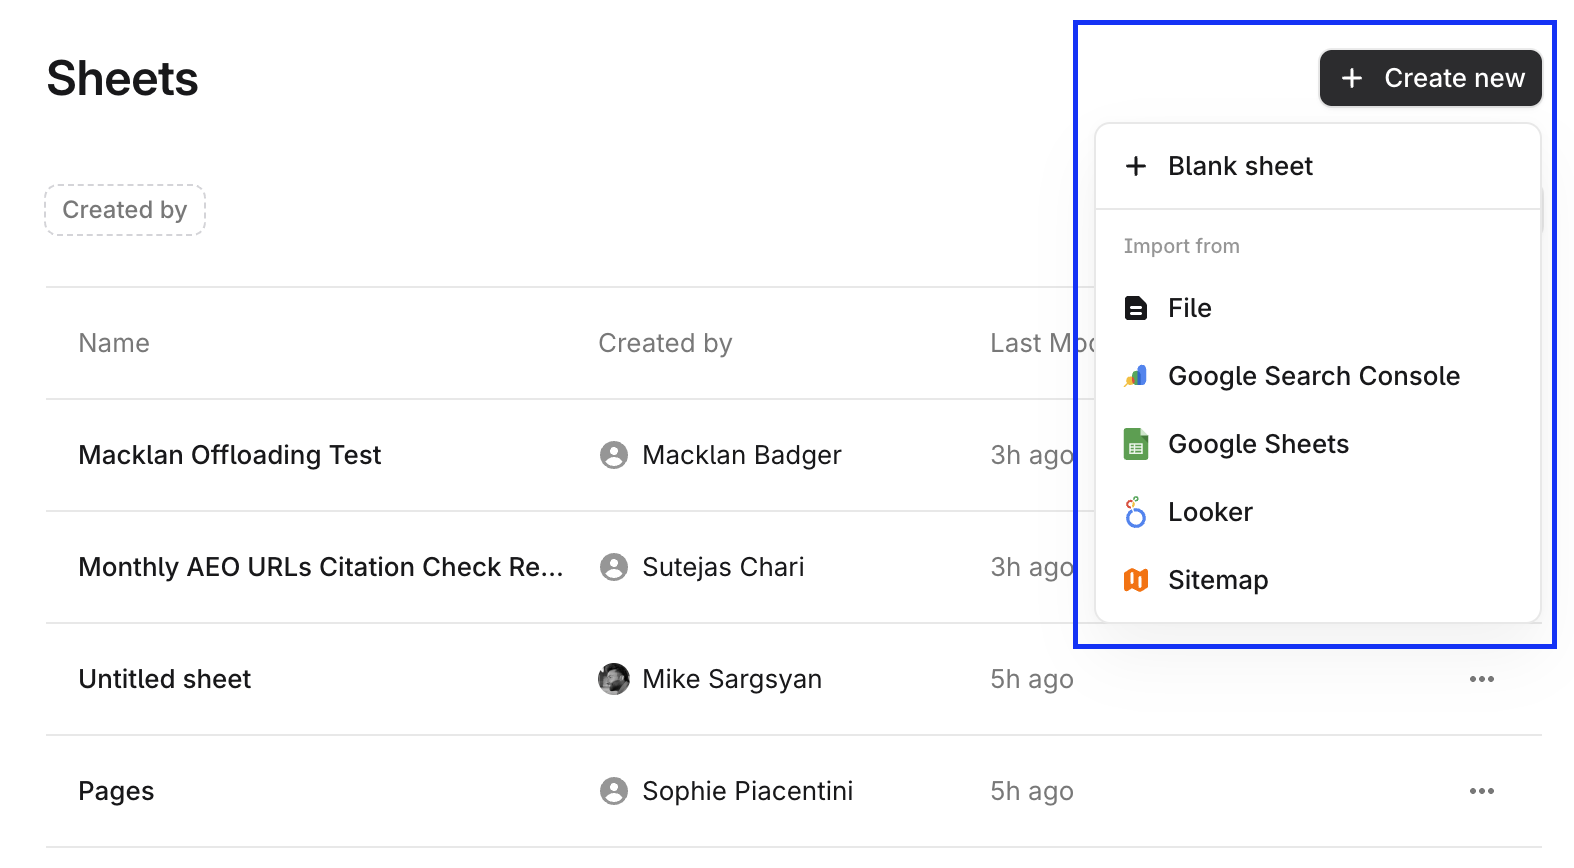Click Macklan Badger's avatar icon
The width and height of the screenshot is (1574, 868).
click(614, 455)
